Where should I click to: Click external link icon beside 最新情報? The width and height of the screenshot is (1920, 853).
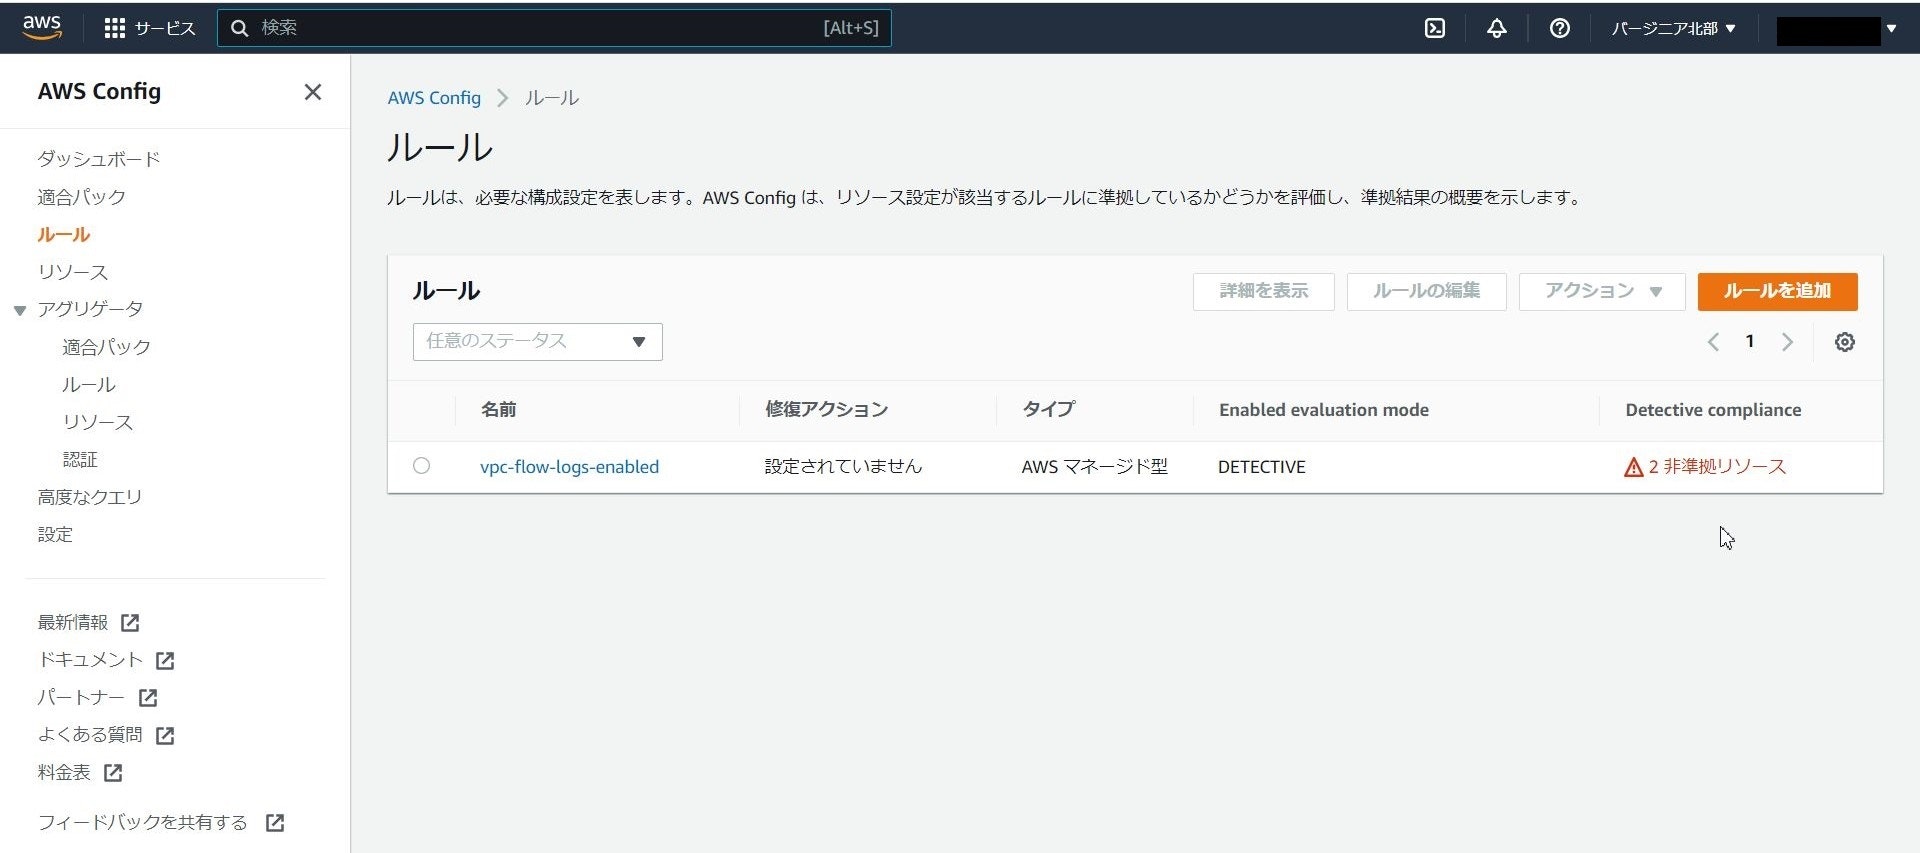(130, 623)
